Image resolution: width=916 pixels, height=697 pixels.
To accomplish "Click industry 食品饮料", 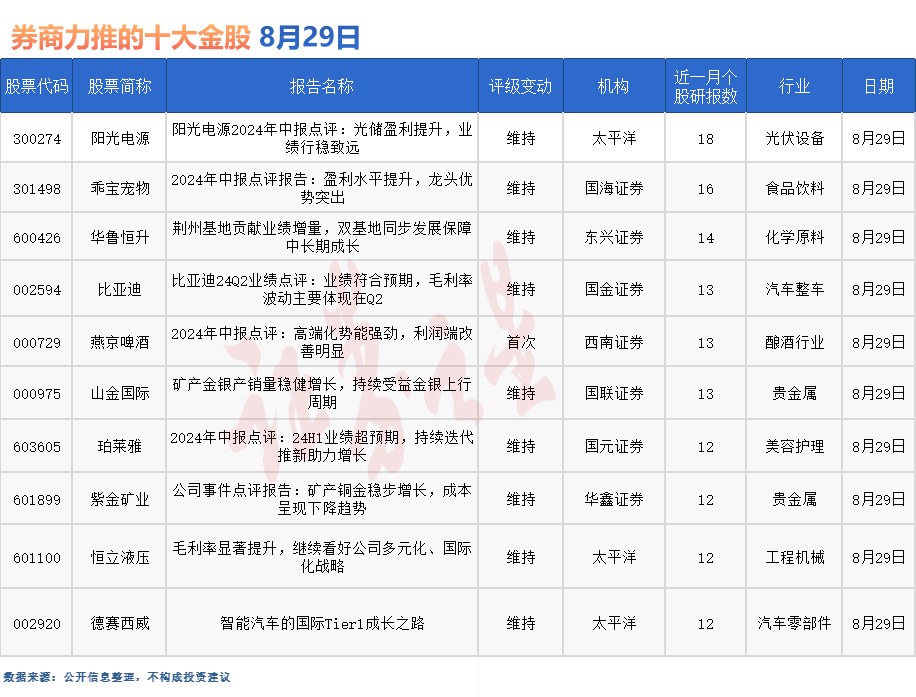I will click(794, 188).
